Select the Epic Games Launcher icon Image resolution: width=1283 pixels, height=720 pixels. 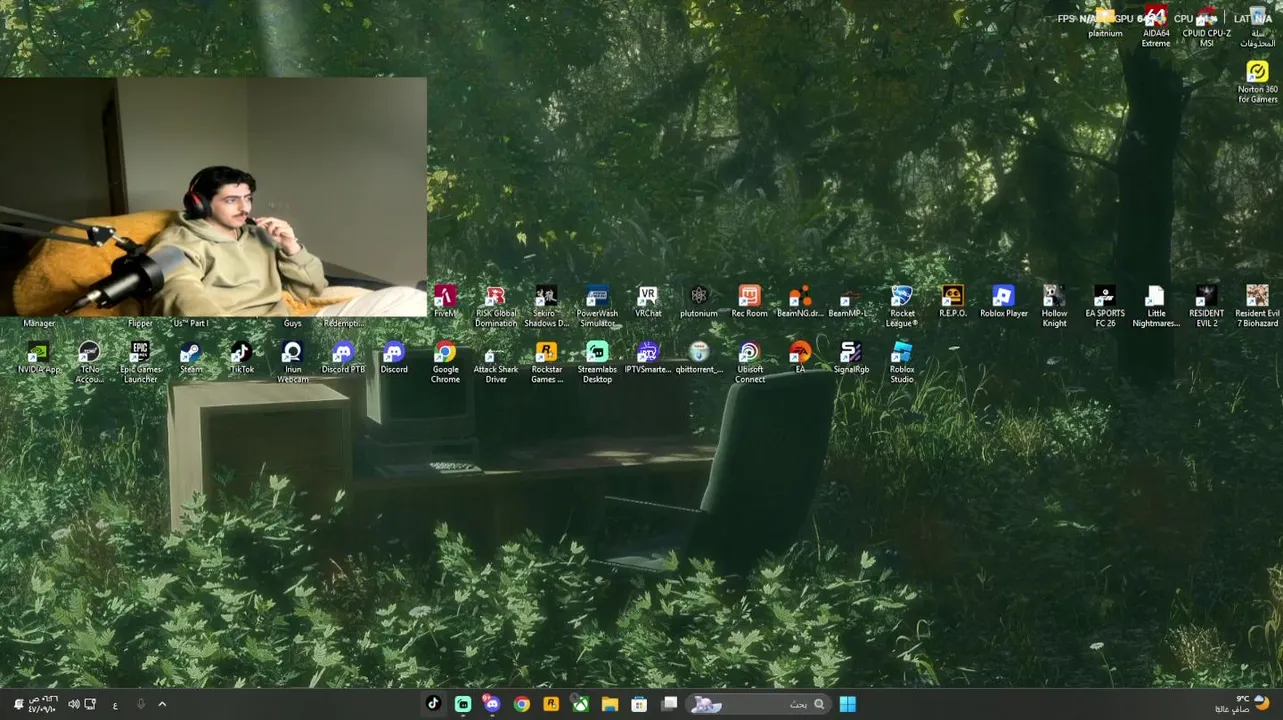coord(140,352)
